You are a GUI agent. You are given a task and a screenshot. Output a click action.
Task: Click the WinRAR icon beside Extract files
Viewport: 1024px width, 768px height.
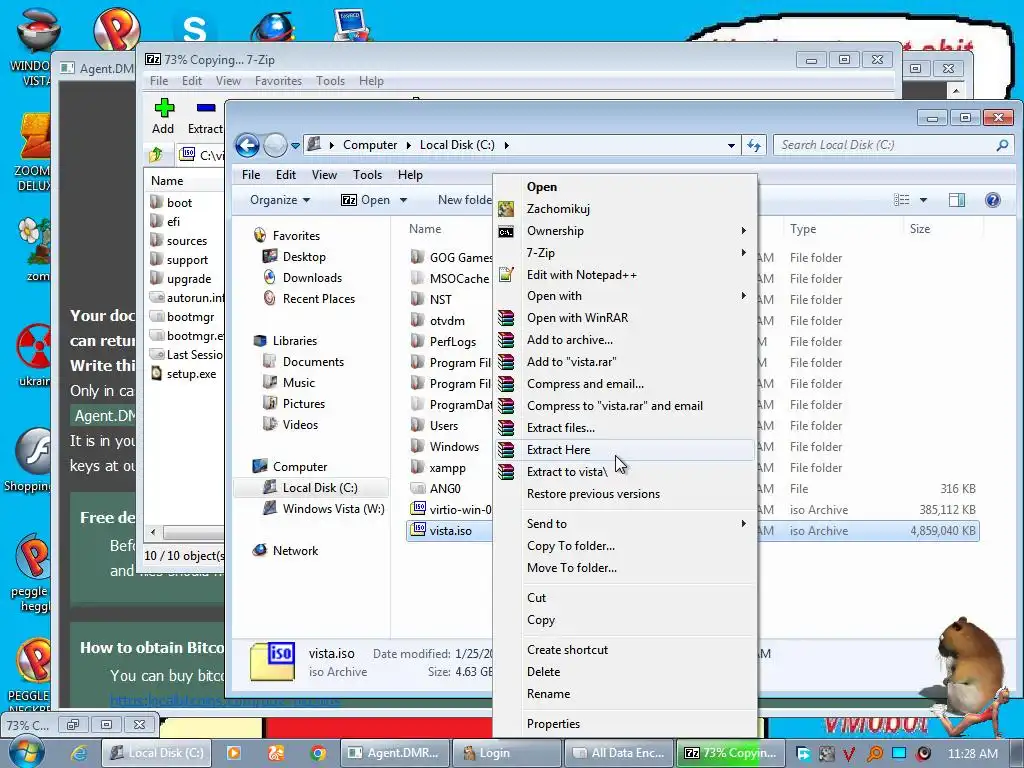point(506,428)
